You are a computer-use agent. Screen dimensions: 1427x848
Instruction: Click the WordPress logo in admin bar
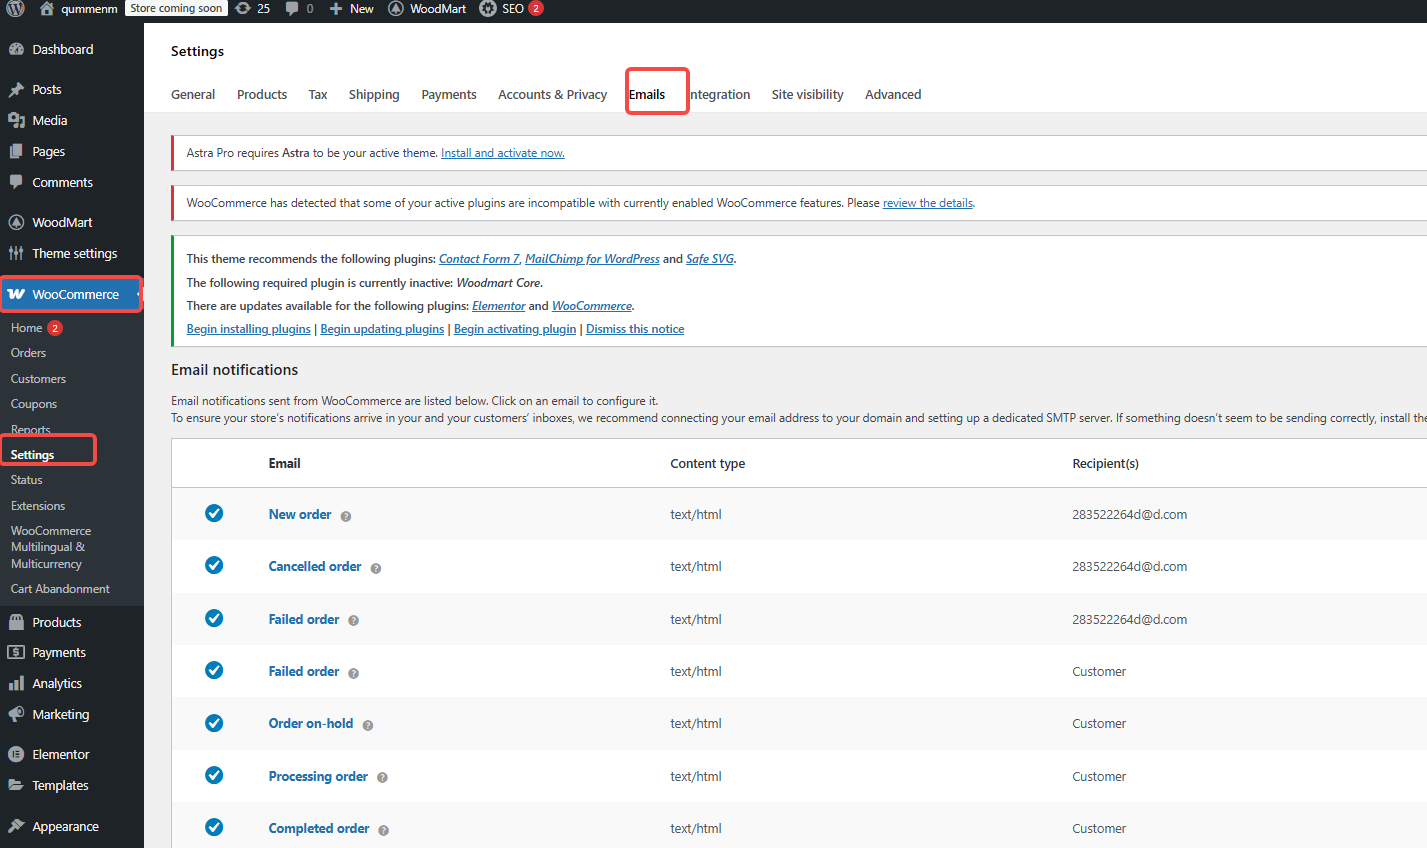(x=15, y=9)
